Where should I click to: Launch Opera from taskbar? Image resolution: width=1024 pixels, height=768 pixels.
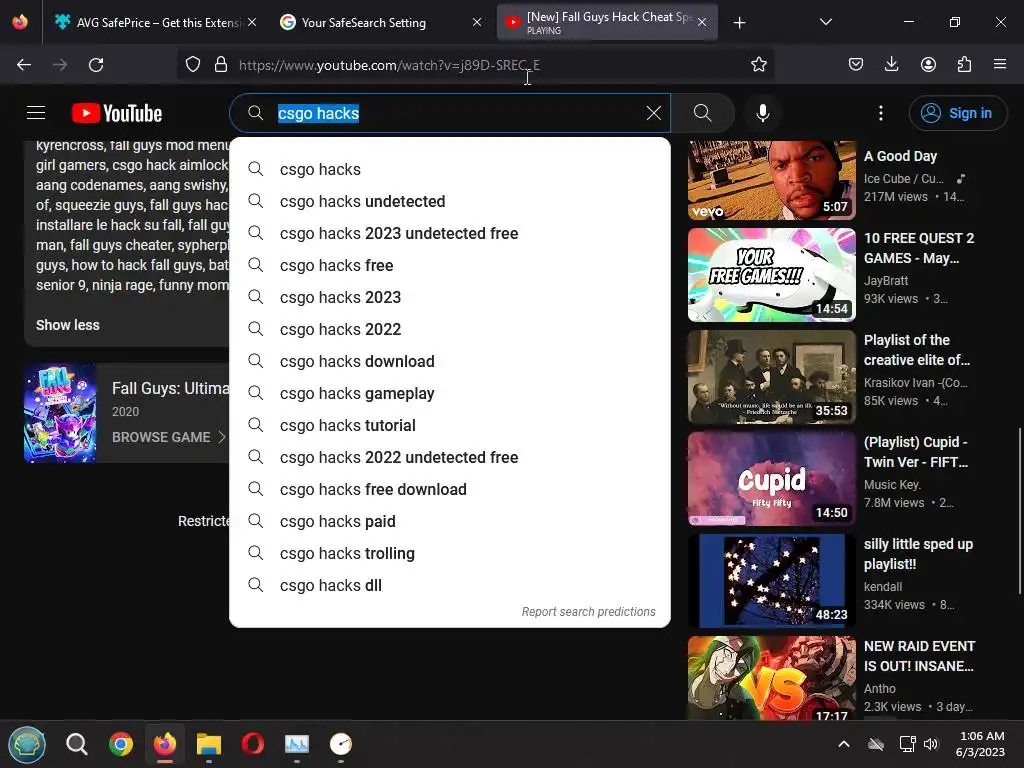click(x=253, y=744)
